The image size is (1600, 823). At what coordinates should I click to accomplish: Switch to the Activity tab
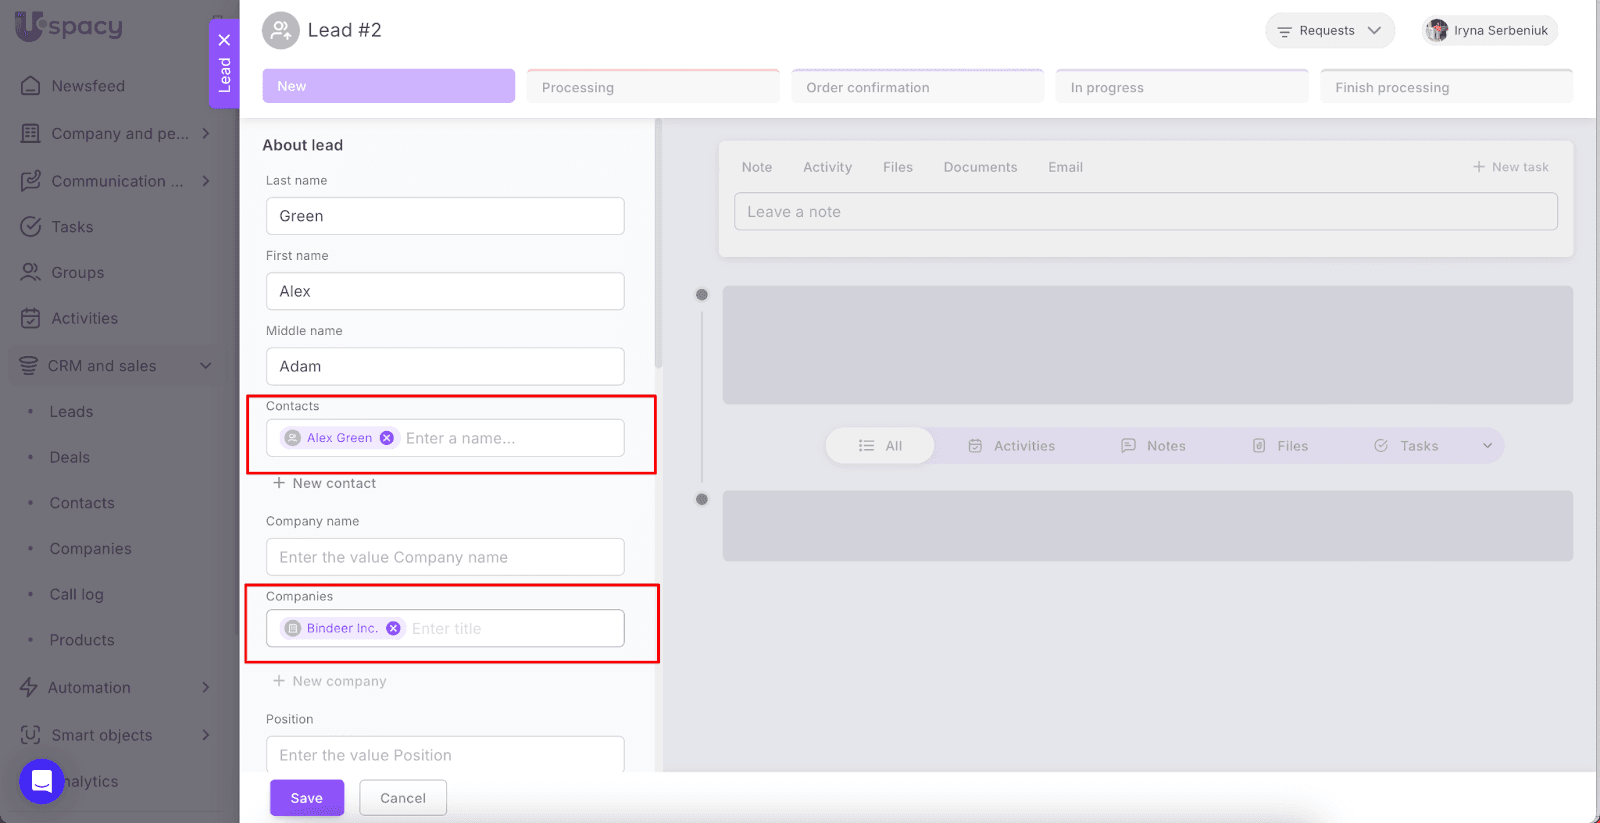click(827, 167)
